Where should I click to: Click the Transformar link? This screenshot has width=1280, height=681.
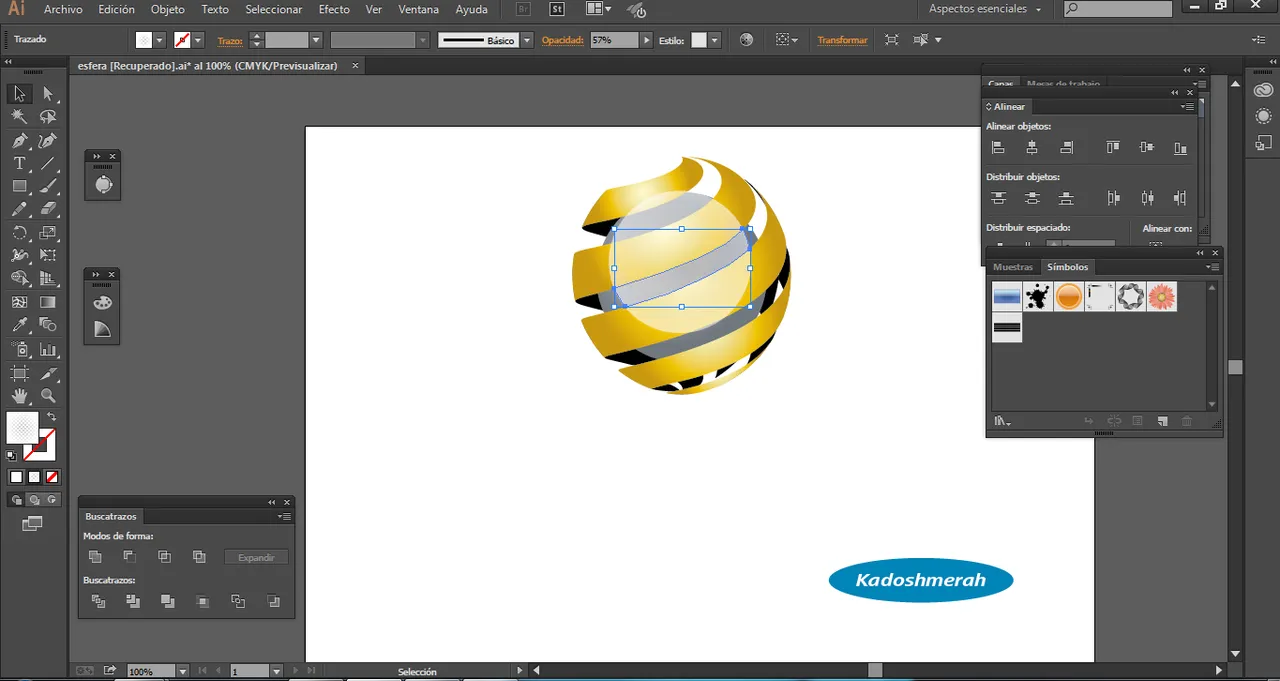pos(842,40)
